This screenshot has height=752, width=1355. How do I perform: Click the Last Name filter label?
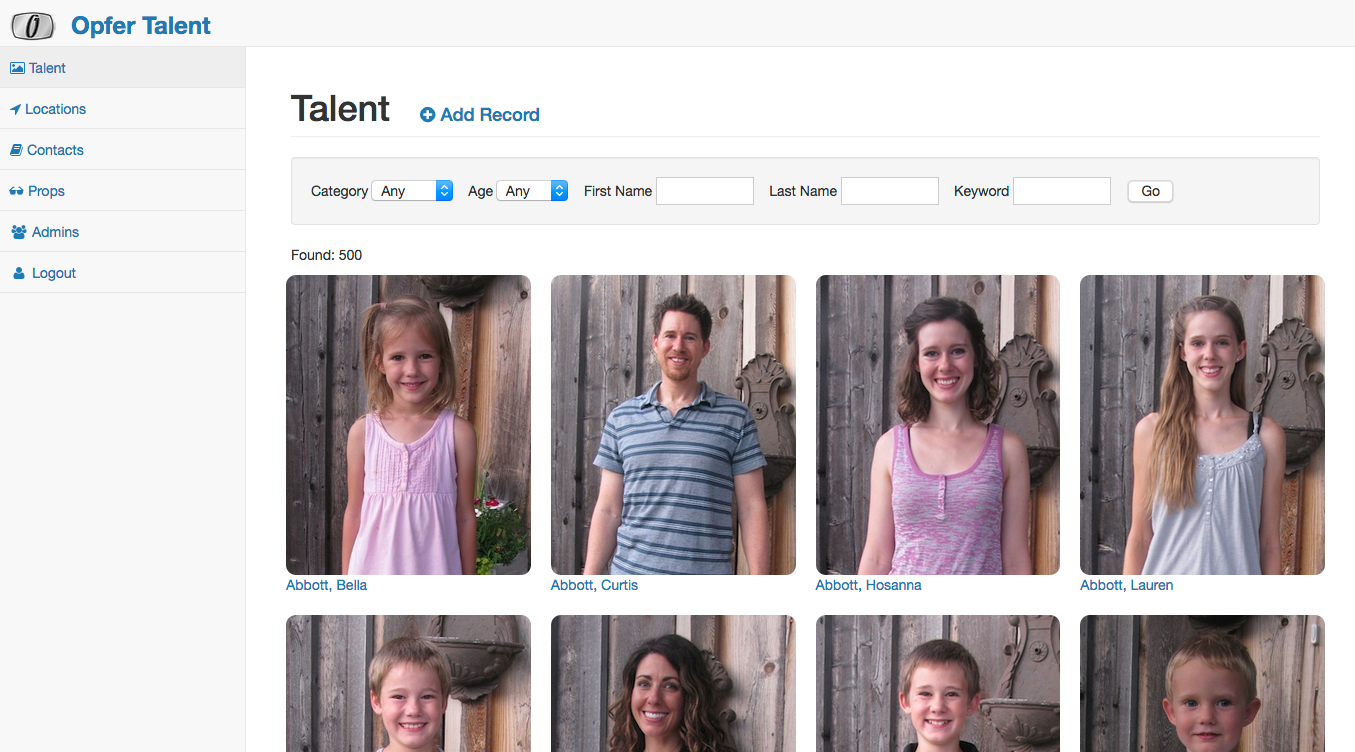click(x=803, y=191)
